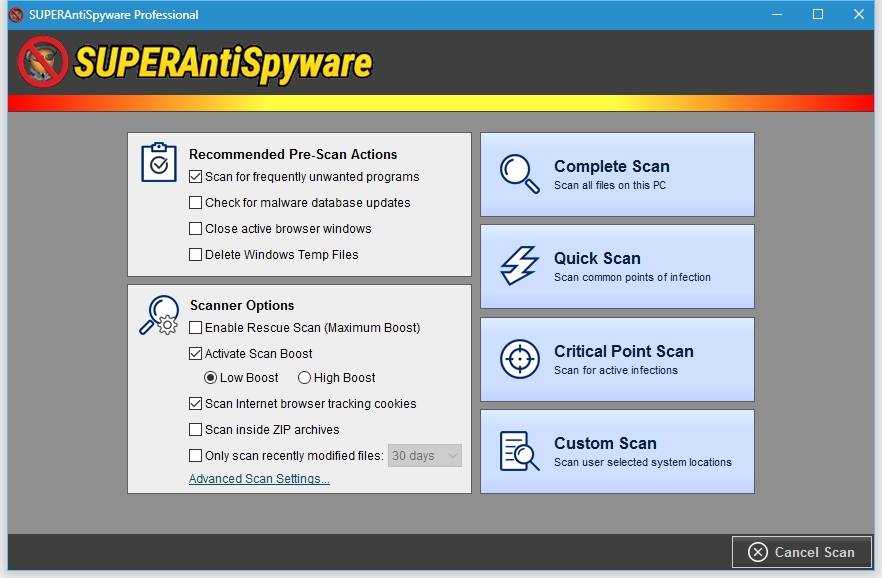Click the Quick Scan lightning bolt icon
Image resolution: width=882 pixels, height=578 pixels.
520,266
